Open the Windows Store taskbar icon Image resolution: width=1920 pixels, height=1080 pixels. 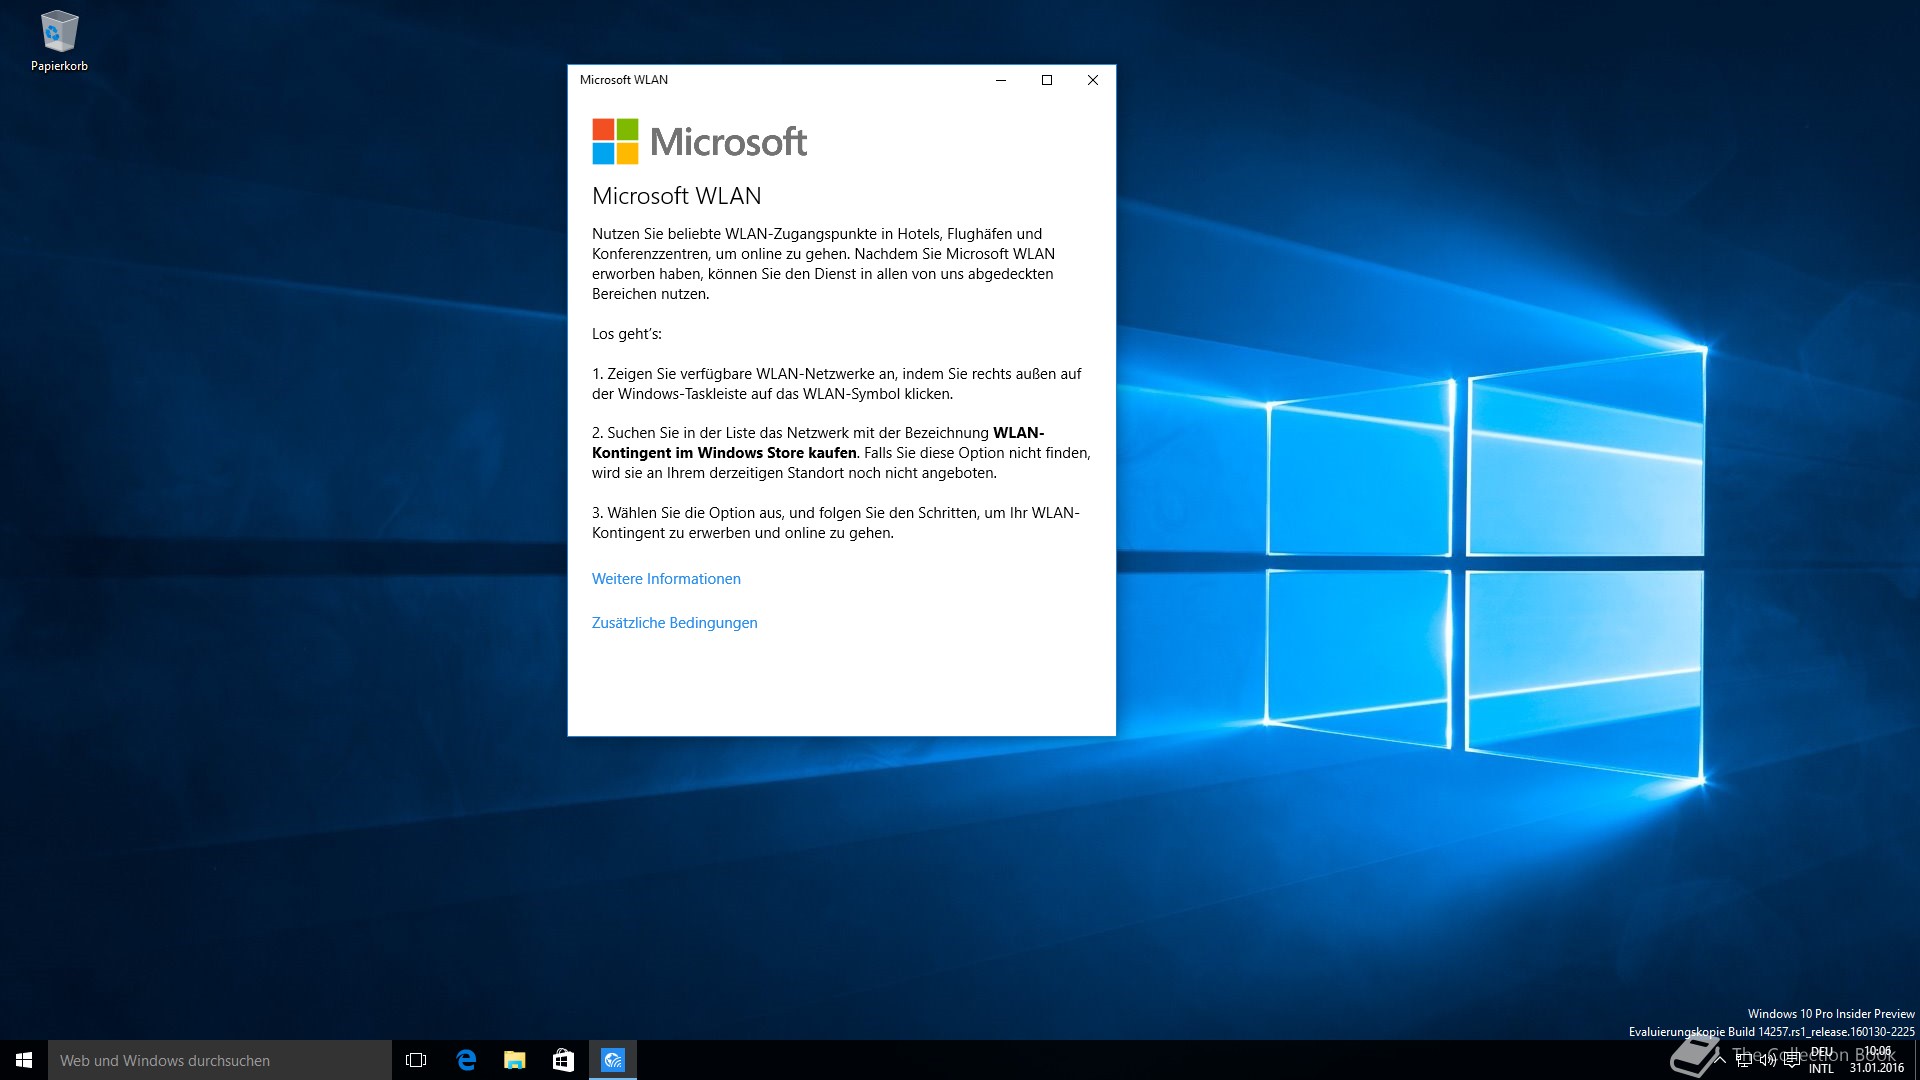pos(563,1060)
